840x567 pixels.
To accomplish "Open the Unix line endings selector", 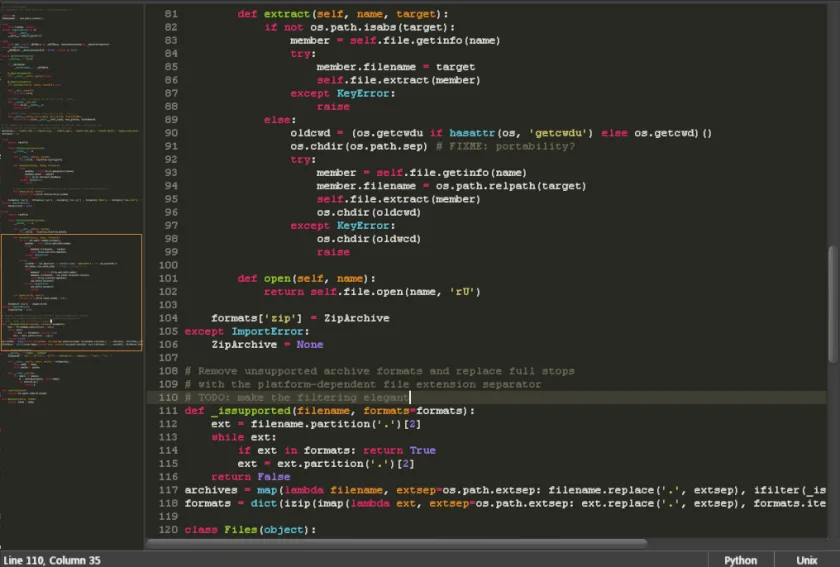I will tap(806, 560).
